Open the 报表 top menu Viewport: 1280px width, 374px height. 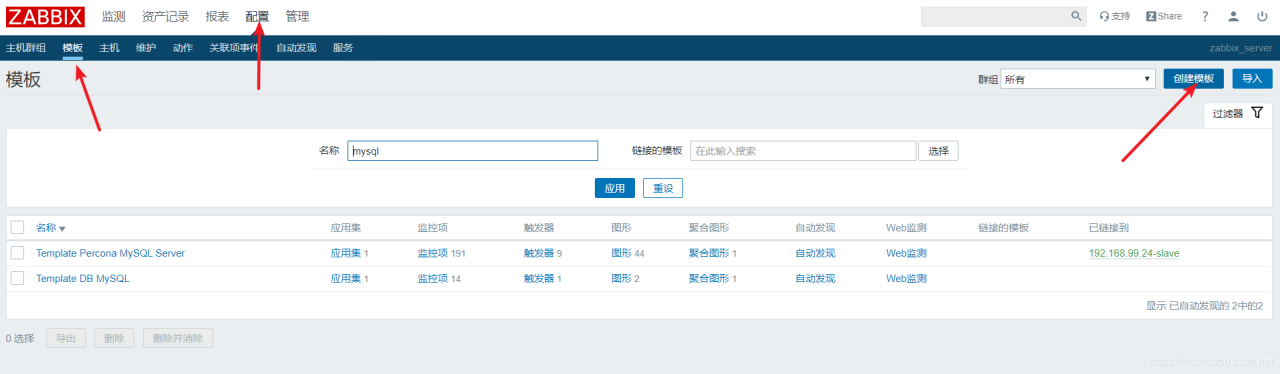pos(217,17)
